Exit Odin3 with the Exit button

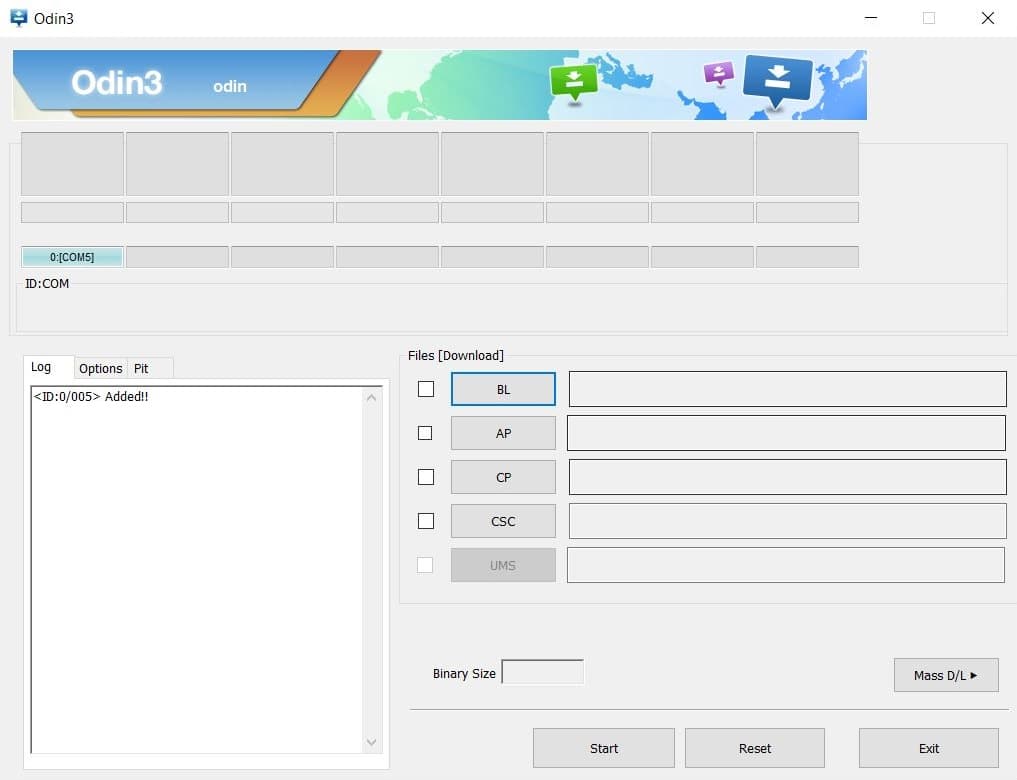point(929,748)
